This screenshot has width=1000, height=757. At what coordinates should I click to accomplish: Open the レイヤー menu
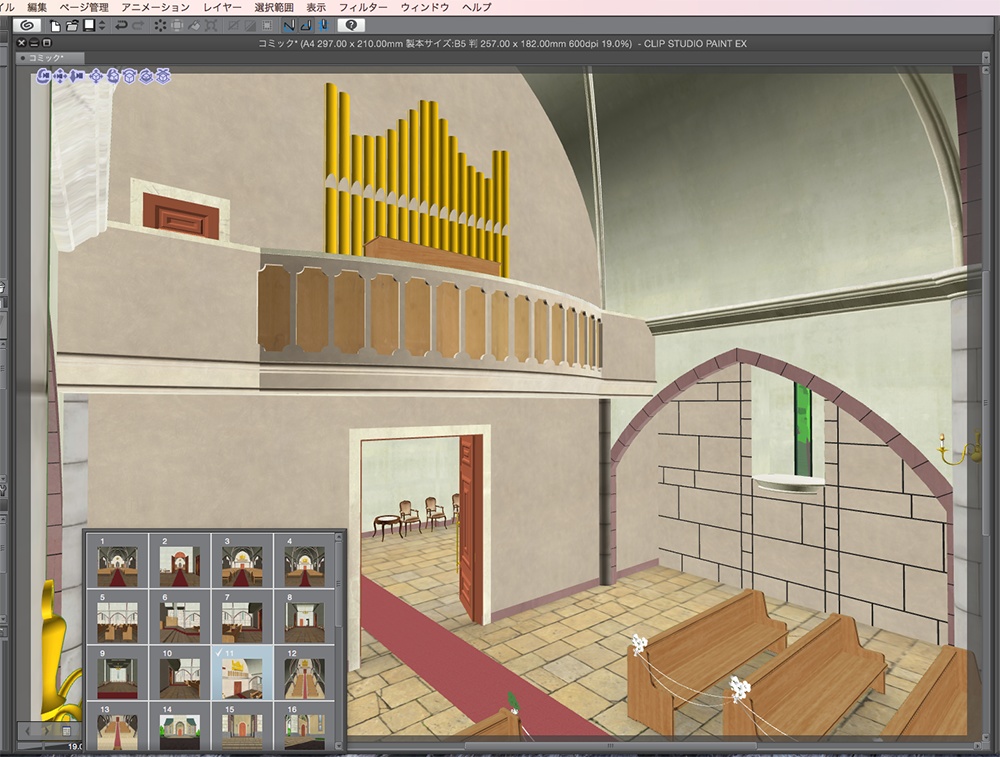click(222, 7)
